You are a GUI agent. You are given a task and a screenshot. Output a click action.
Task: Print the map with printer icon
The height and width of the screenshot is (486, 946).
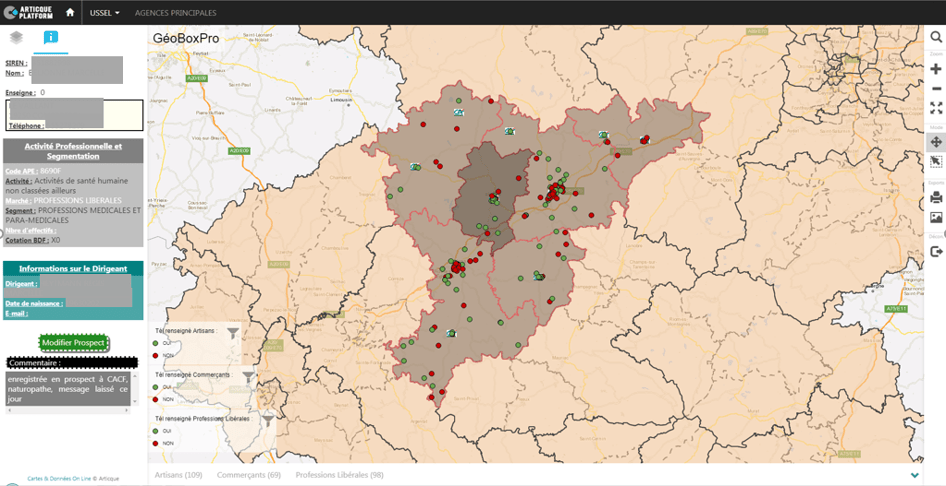[936, 197]
